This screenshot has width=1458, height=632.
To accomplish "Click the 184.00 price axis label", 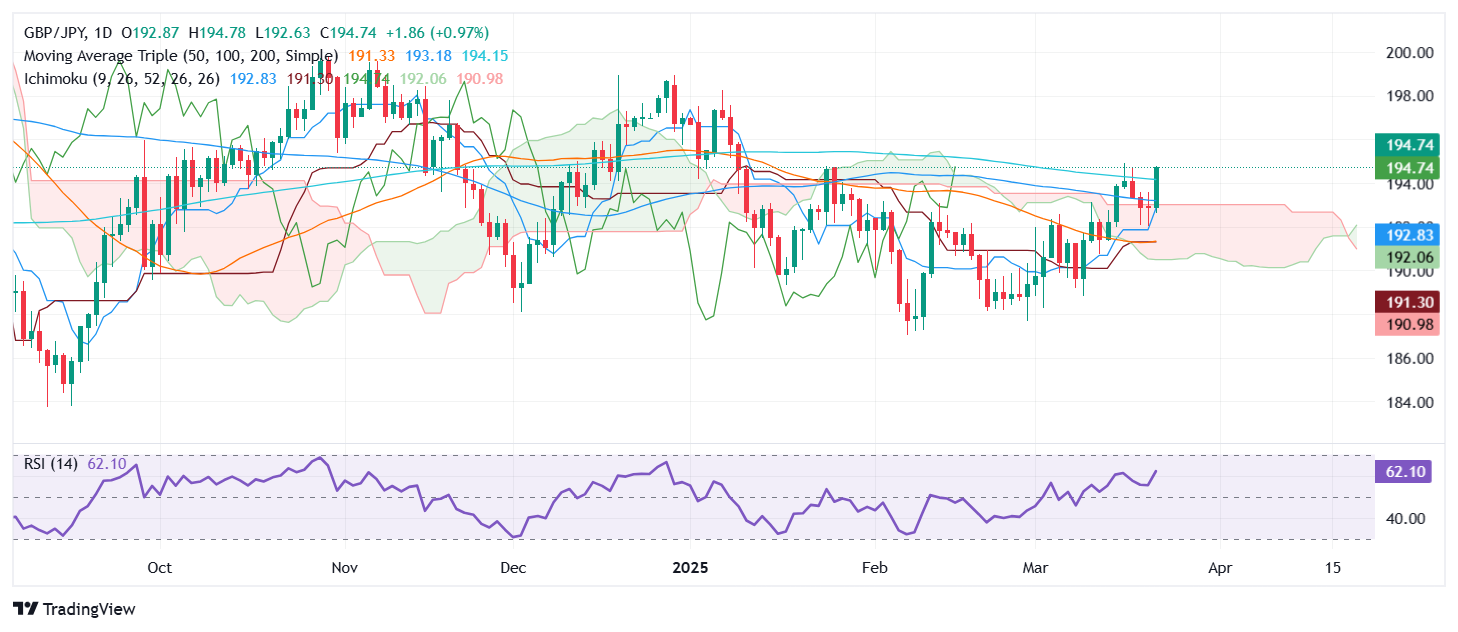I will coord(1408,402).
